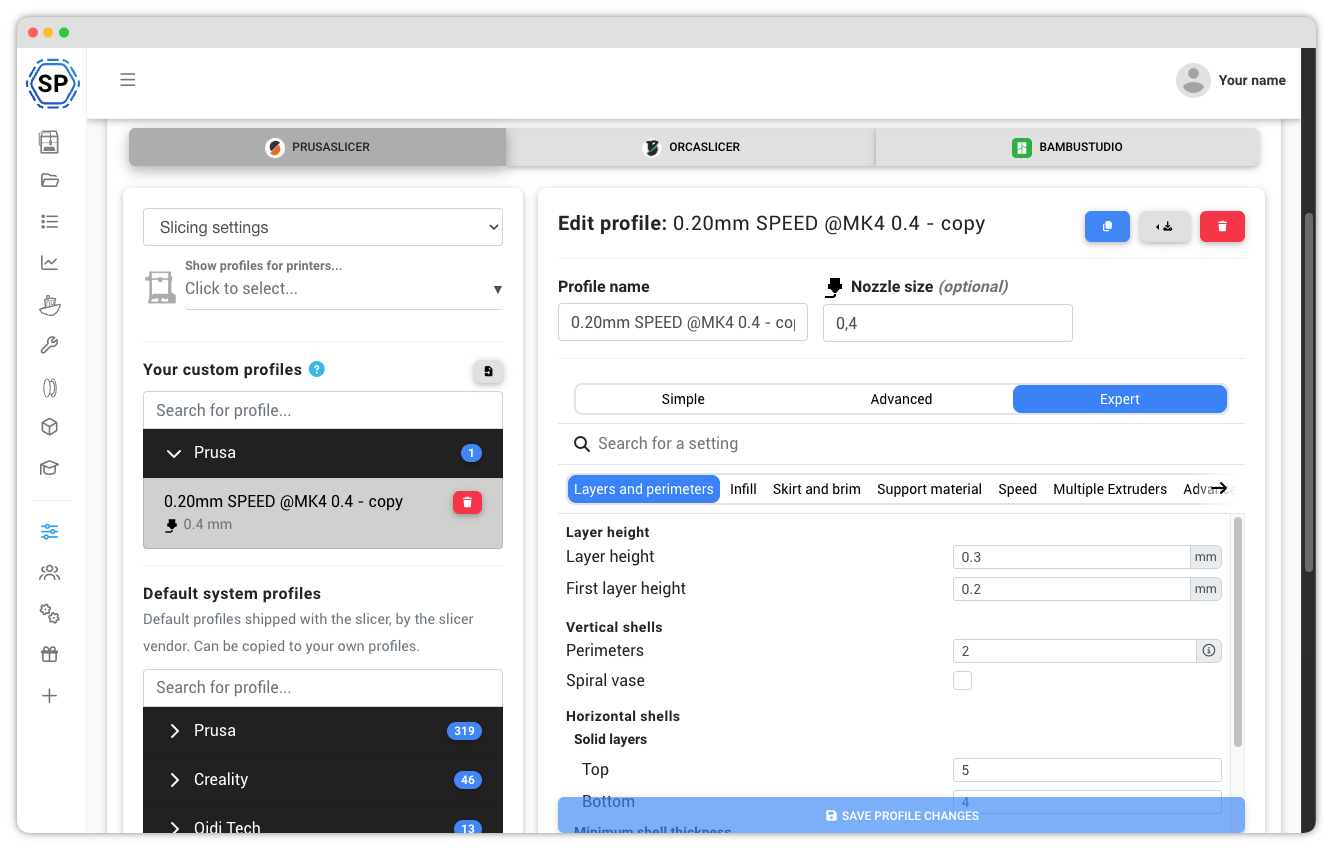Open the community users icon in sidebar
Viewport: 1333px width, 850px height.
coord(50,572)
